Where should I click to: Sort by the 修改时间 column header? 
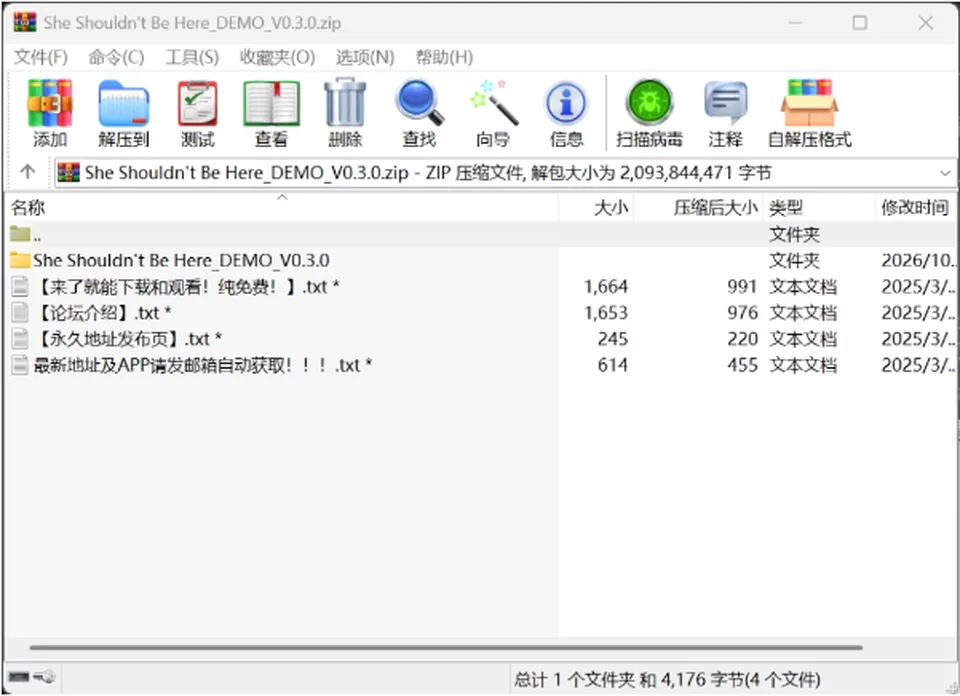coord(915,208)
